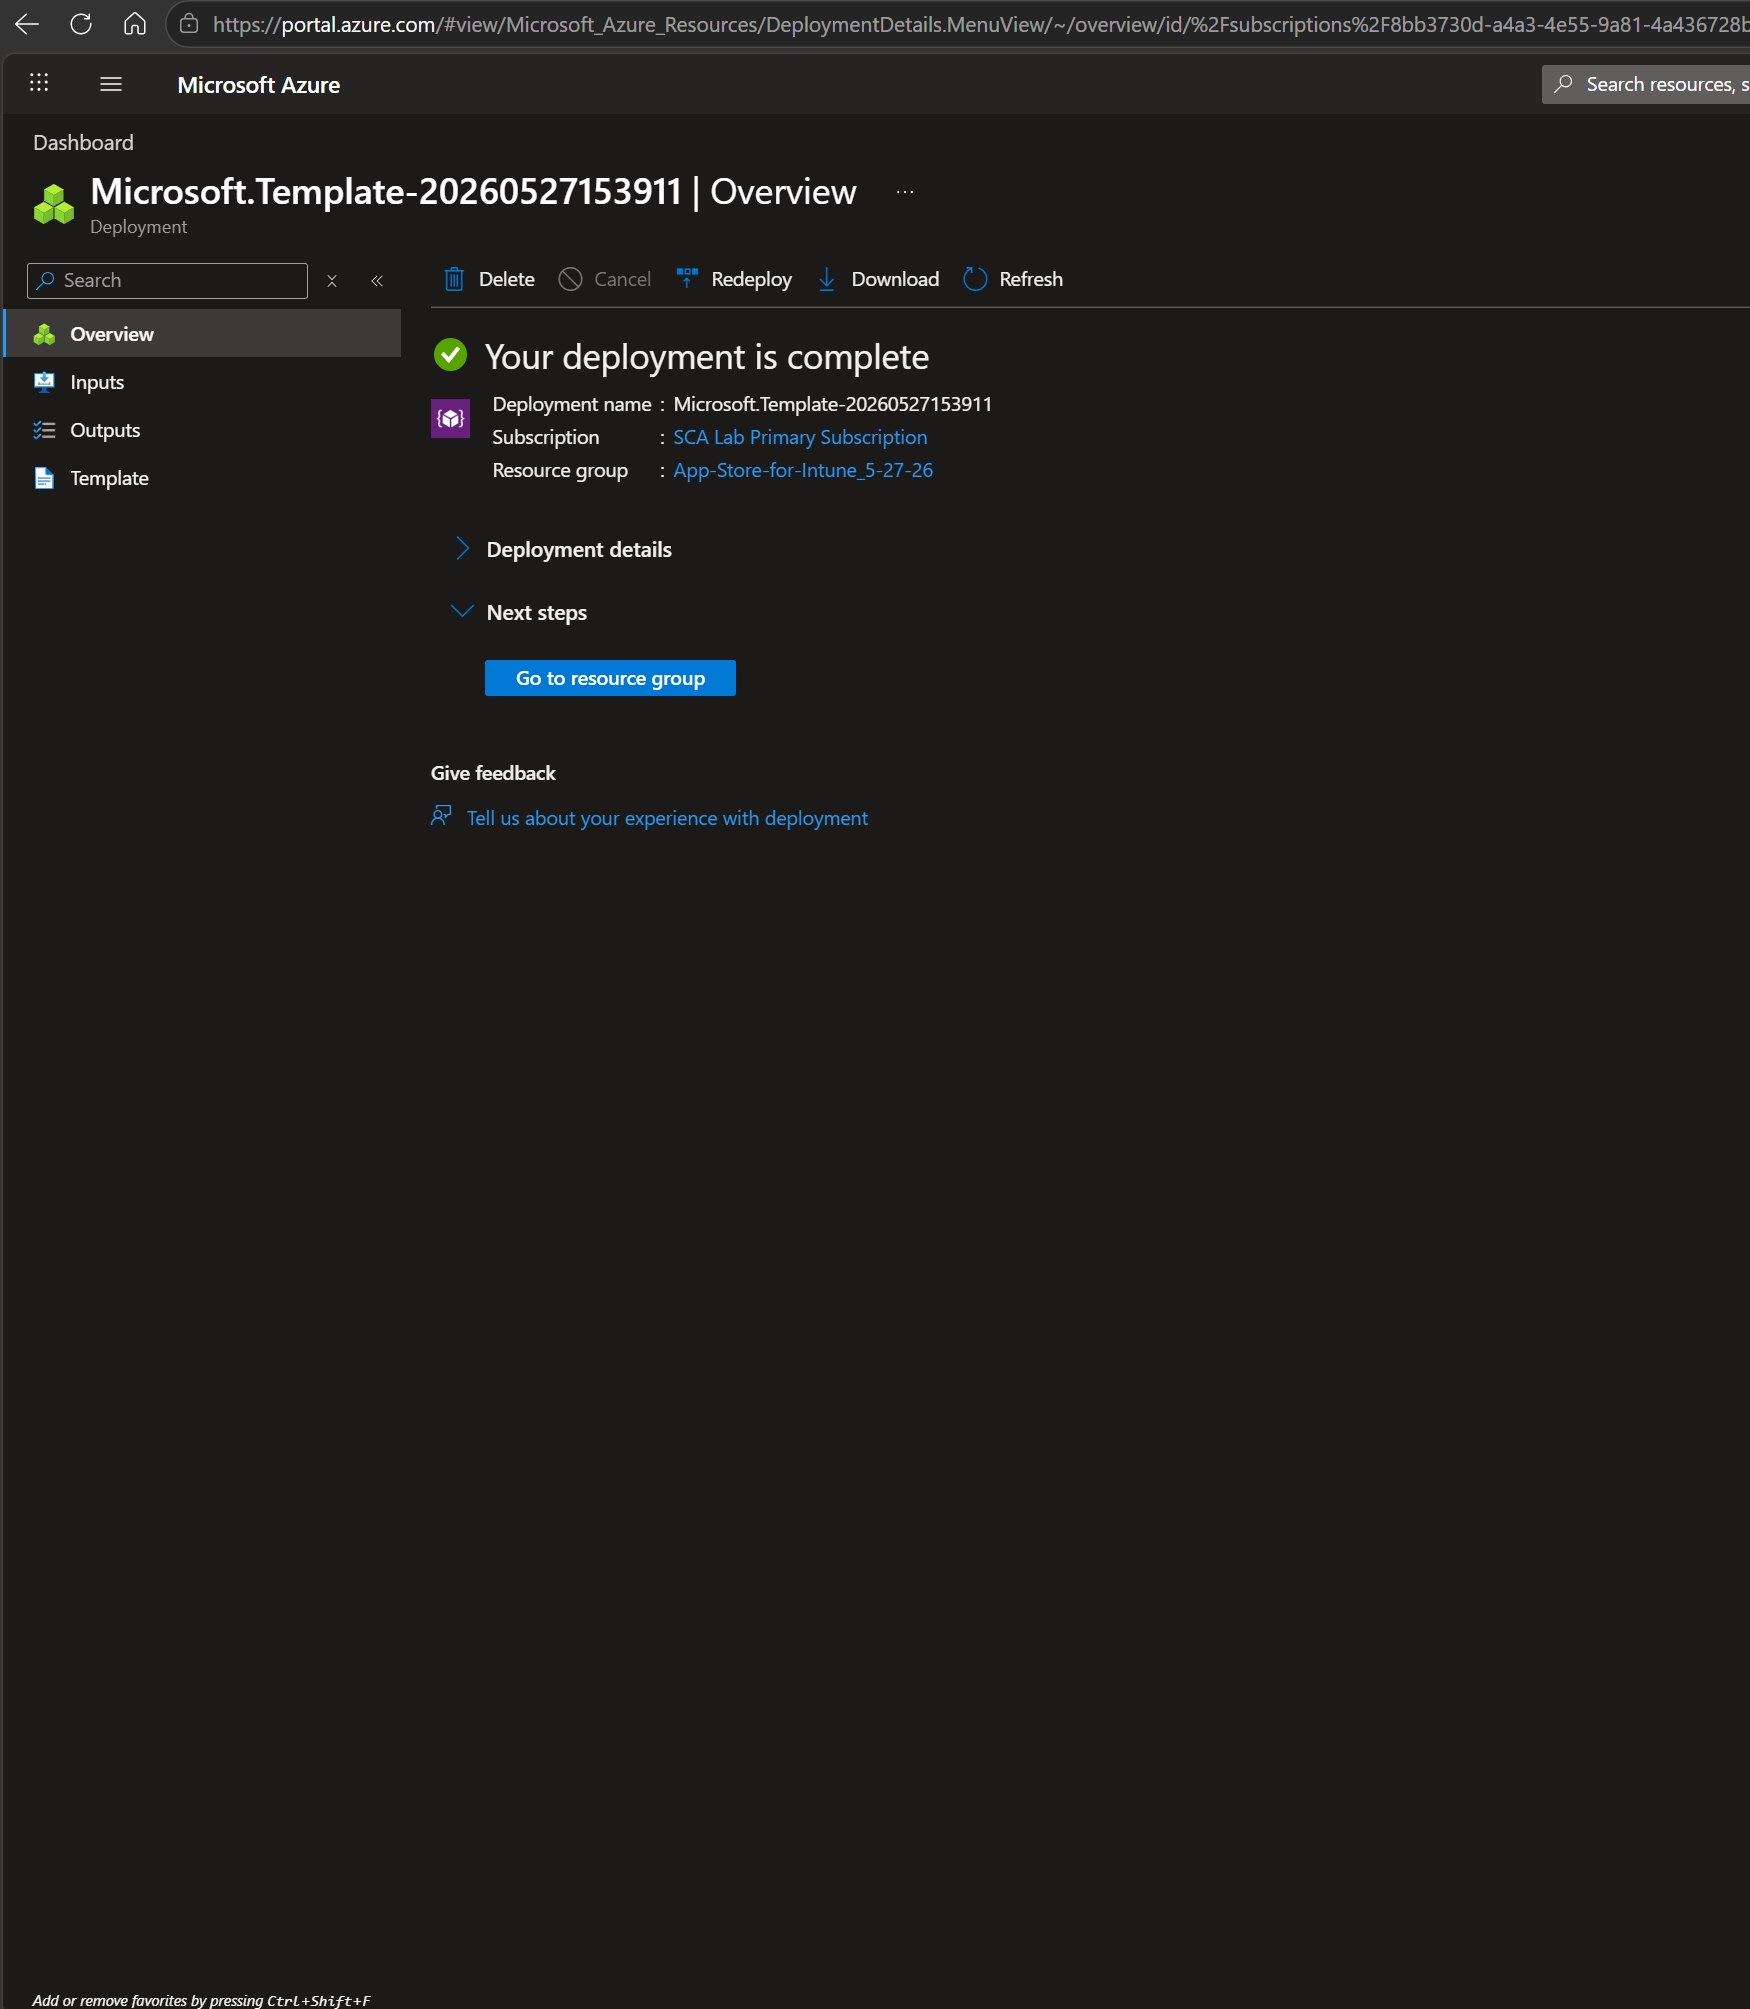
Task: Refresh the deployment overview
Action: coord(1013,279)
